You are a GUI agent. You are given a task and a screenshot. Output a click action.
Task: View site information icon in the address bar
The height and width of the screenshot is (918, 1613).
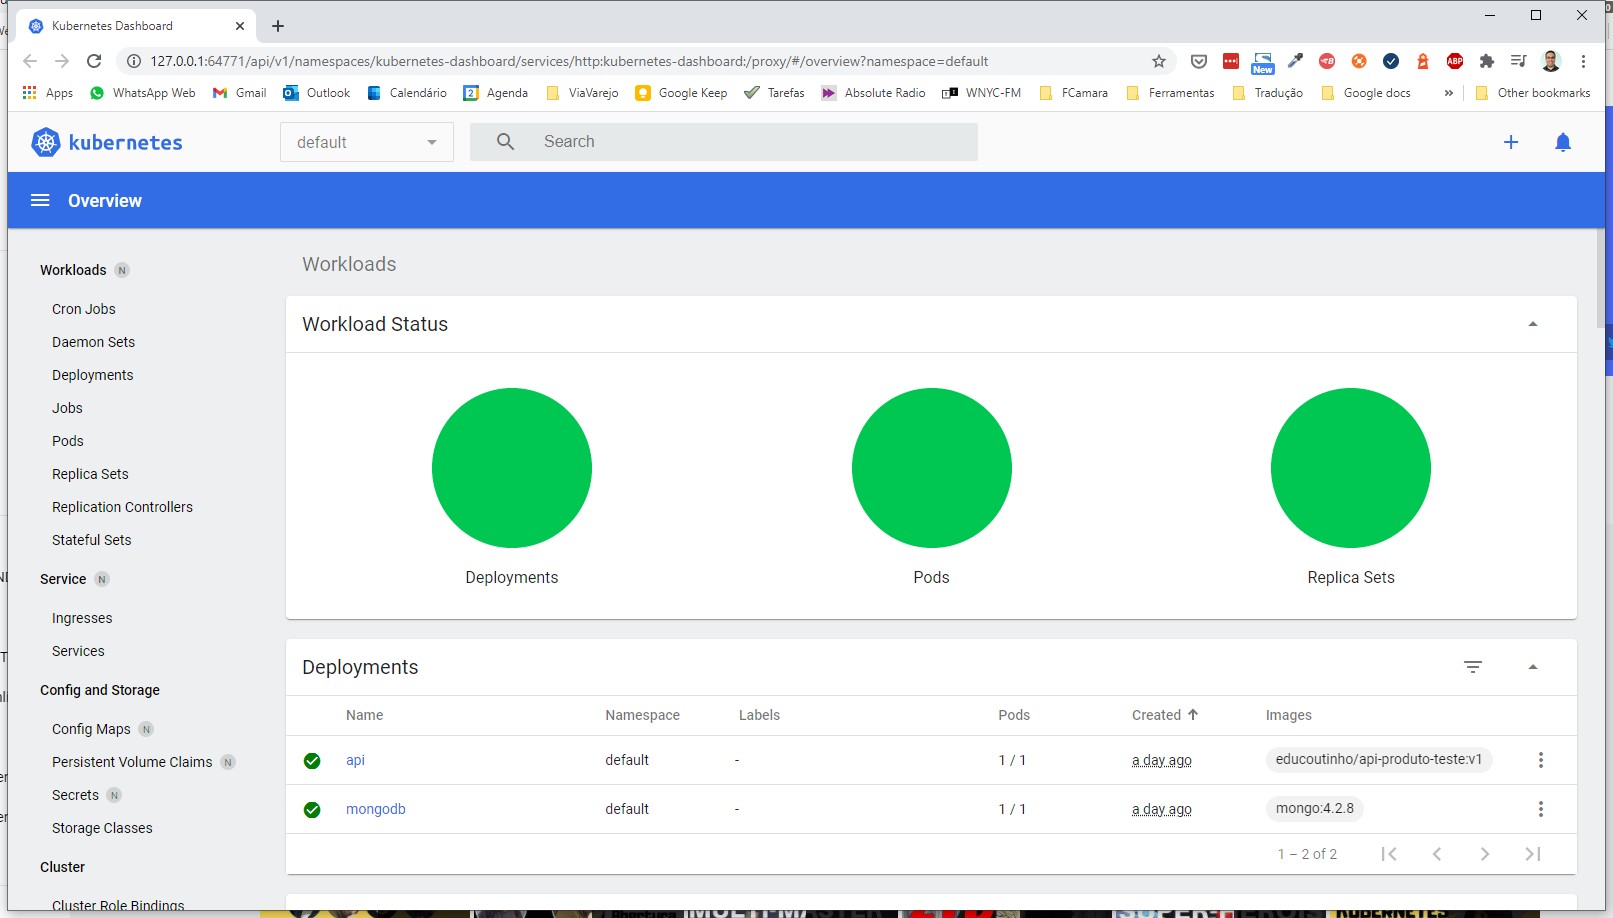pyautogui.click(x=133, y=61)
